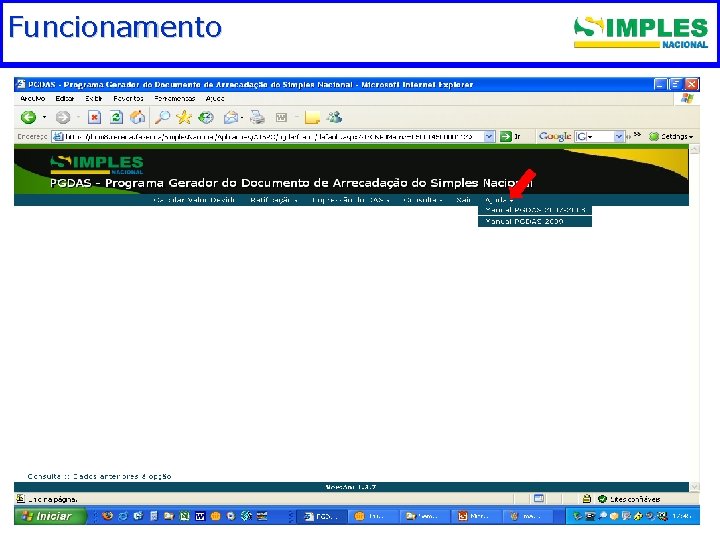Expand the Google search box dropdown arrow
720x540 pixels.
pos(619,136)
